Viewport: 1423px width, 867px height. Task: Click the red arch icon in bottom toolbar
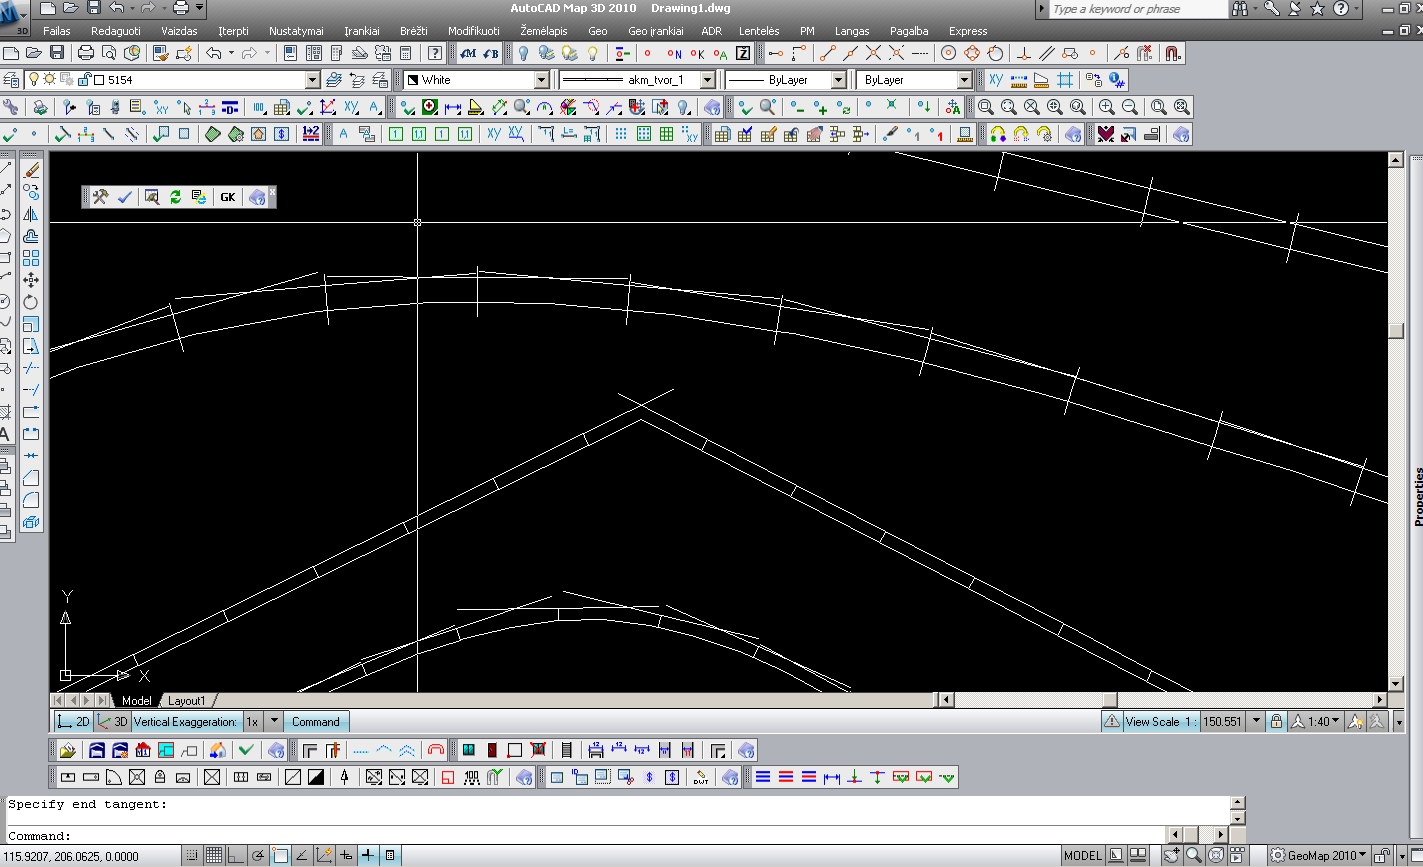point(435,749)
